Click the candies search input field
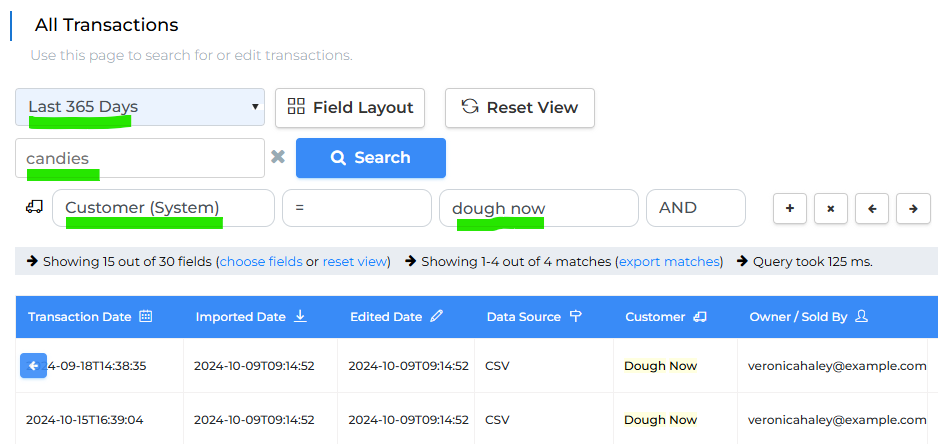The width and height of the screenshot is (938, 444). [x=140, y=158]
